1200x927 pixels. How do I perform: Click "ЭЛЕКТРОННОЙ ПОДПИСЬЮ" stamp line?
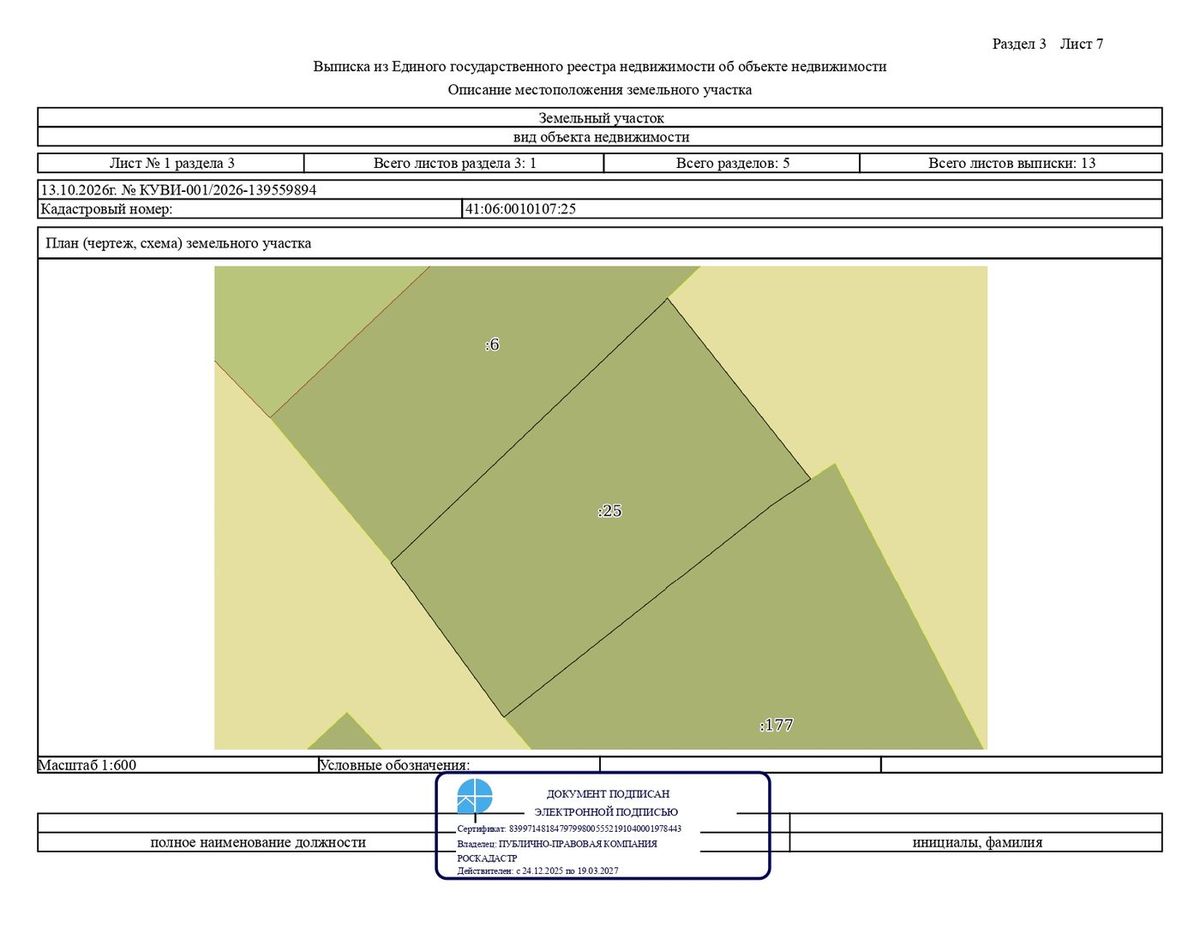tap(606, 812)
